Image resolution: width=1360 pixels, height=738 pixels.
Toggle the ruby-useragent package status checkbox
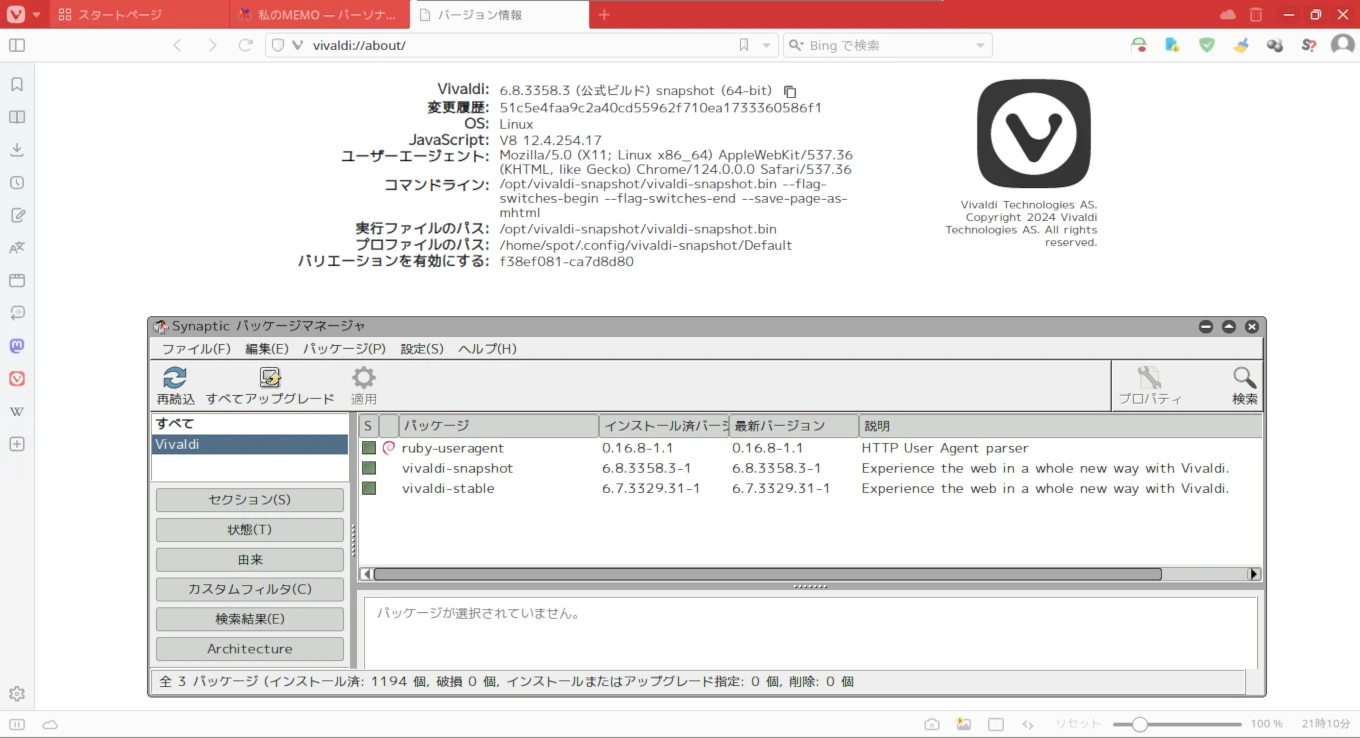(369, 448)
